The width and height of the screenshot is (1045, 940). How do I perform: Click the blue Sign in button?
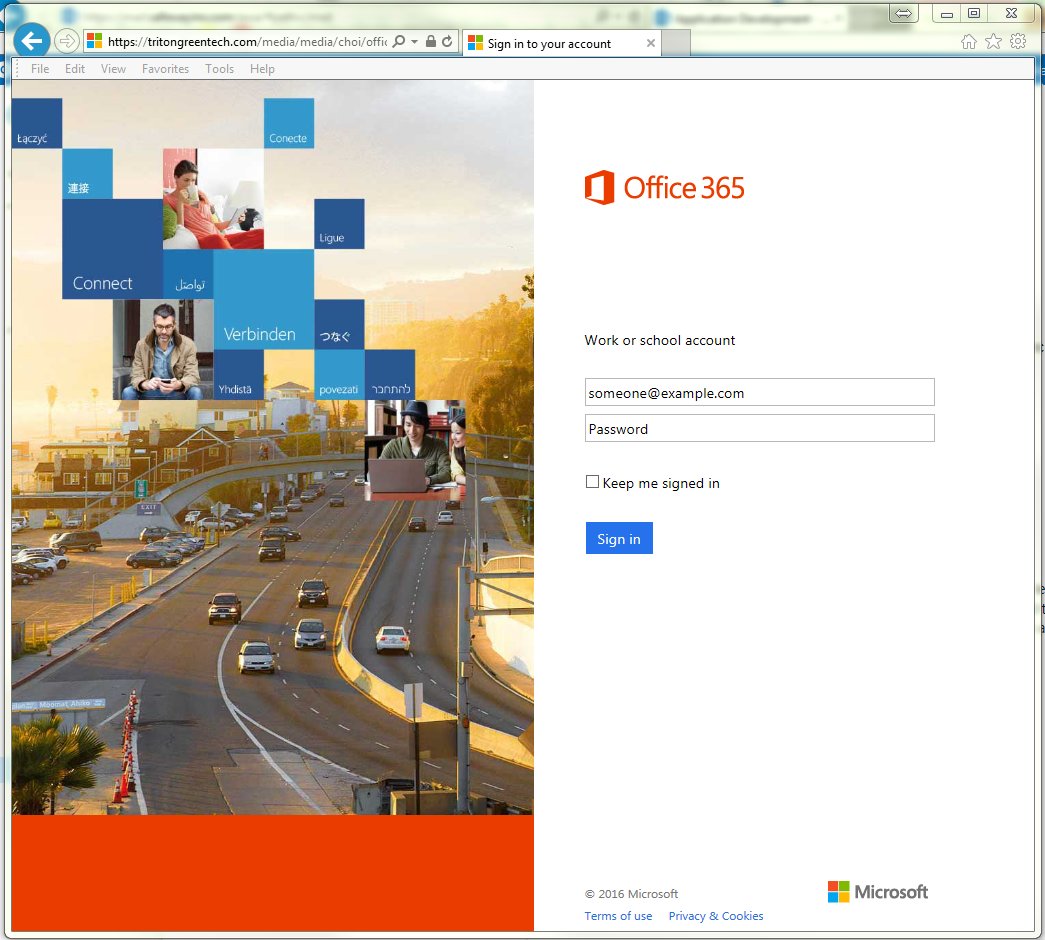click(619, 538)
